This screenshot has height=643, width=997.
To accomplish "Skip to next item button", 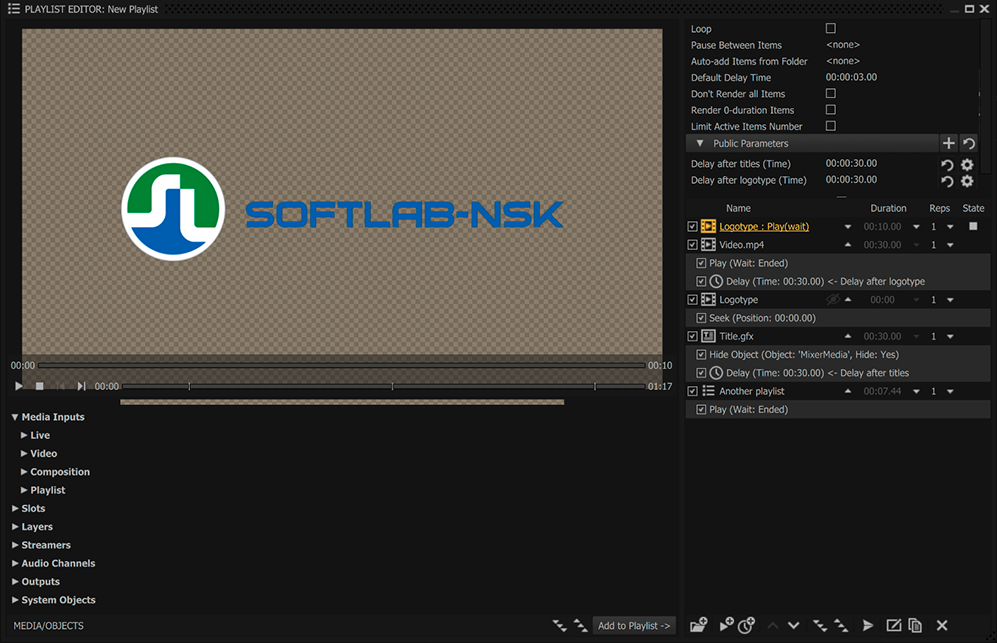I will (81, 386).
